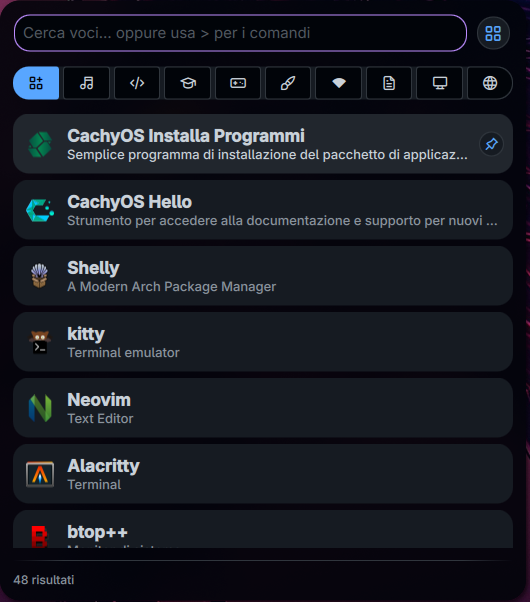This screenshot has height=602, width=530.
Task: Launch Neovim text editor
Action: (263, 408)
